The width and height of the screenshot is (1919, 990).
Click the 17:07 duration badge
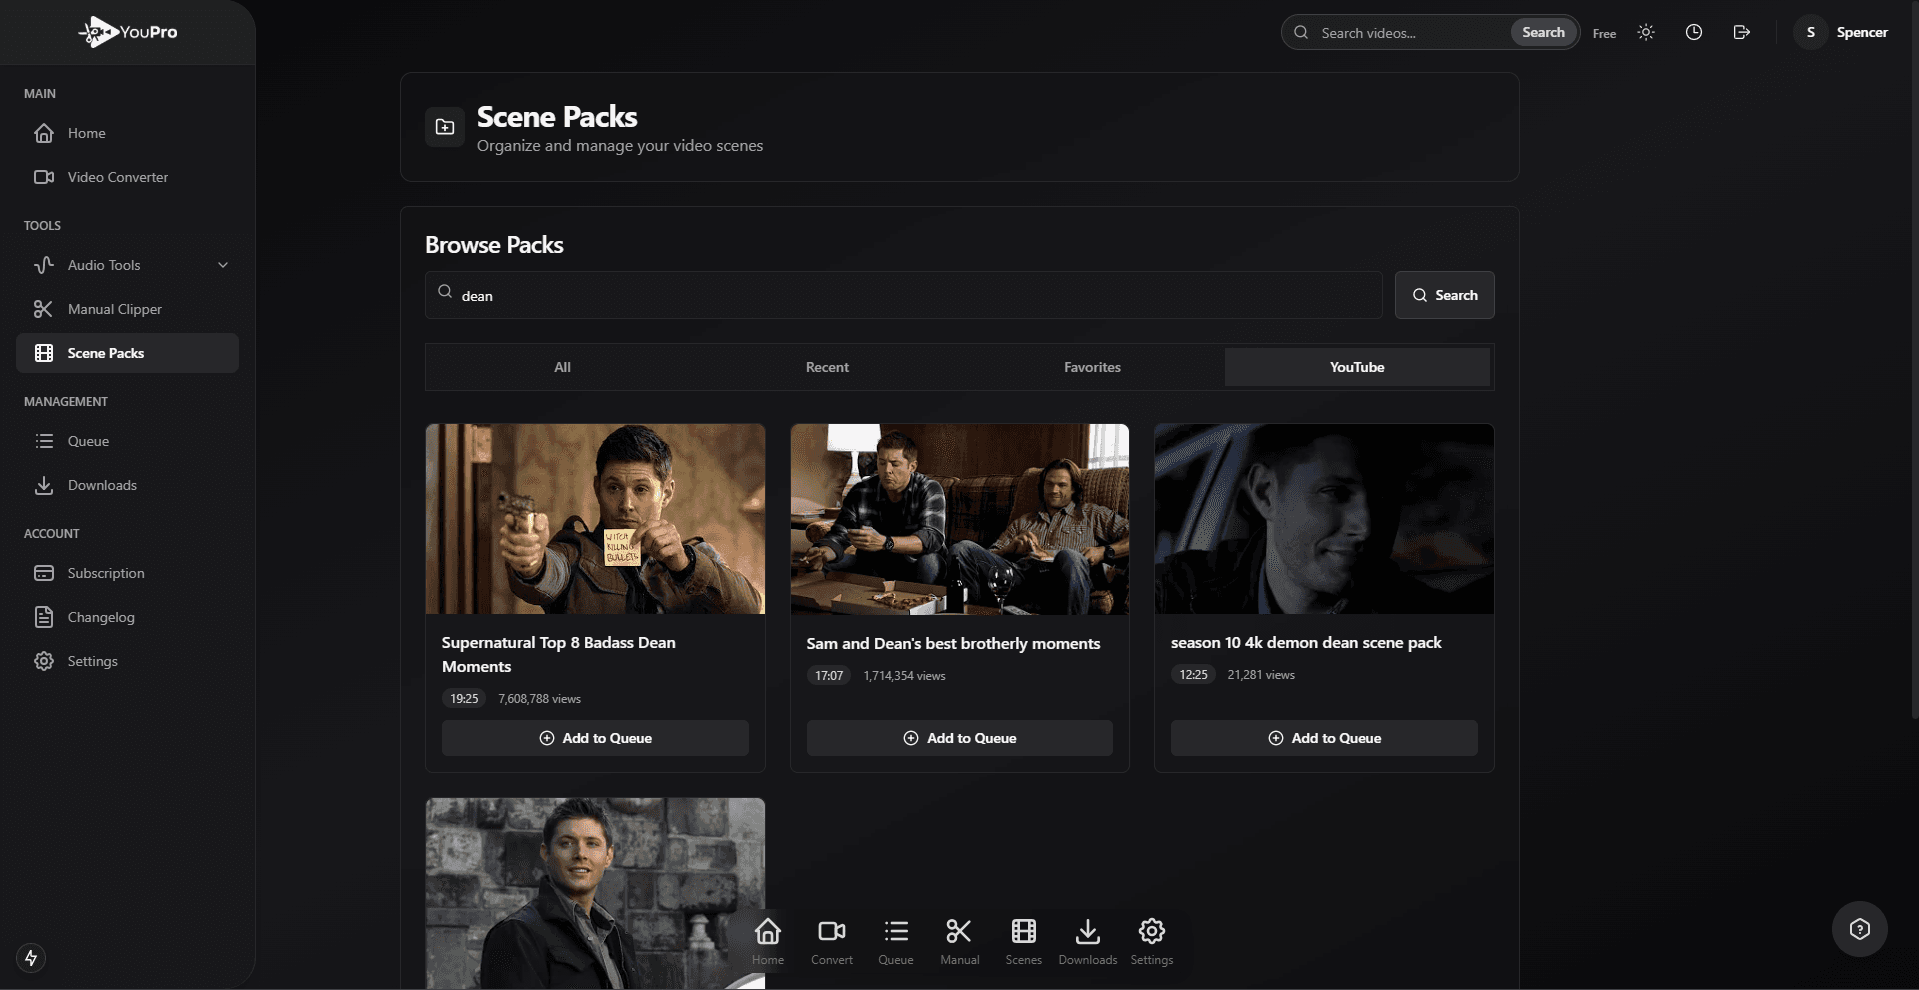[x=829, y=675]
